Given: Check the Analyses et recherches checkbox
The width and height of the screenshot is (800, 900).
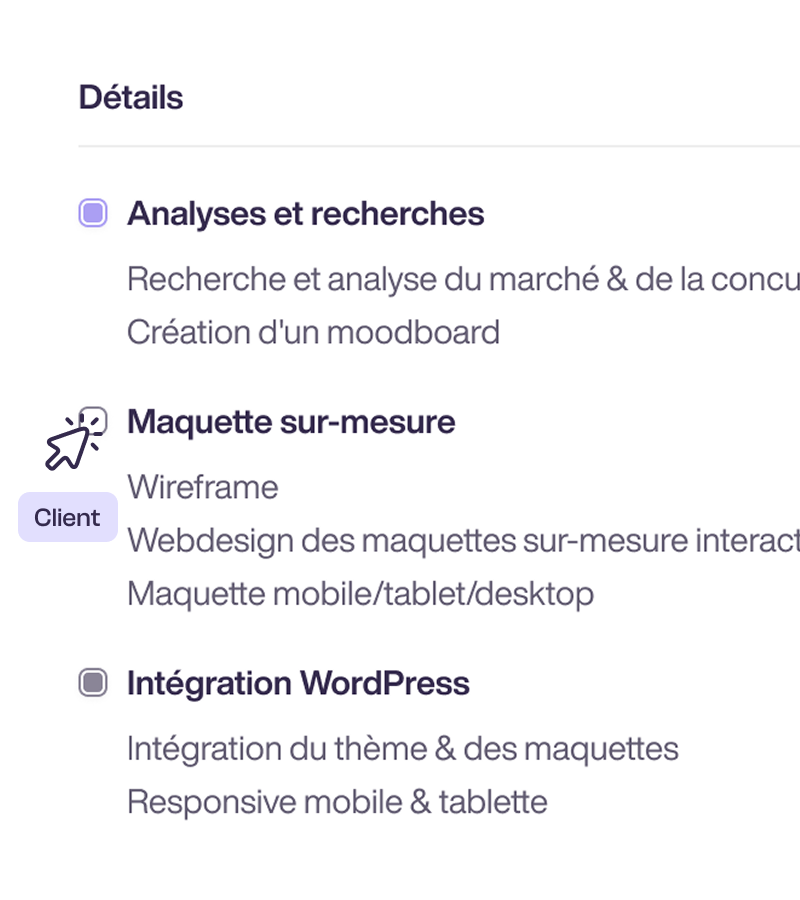Looking at the screenshot, I should click(93, 213).
